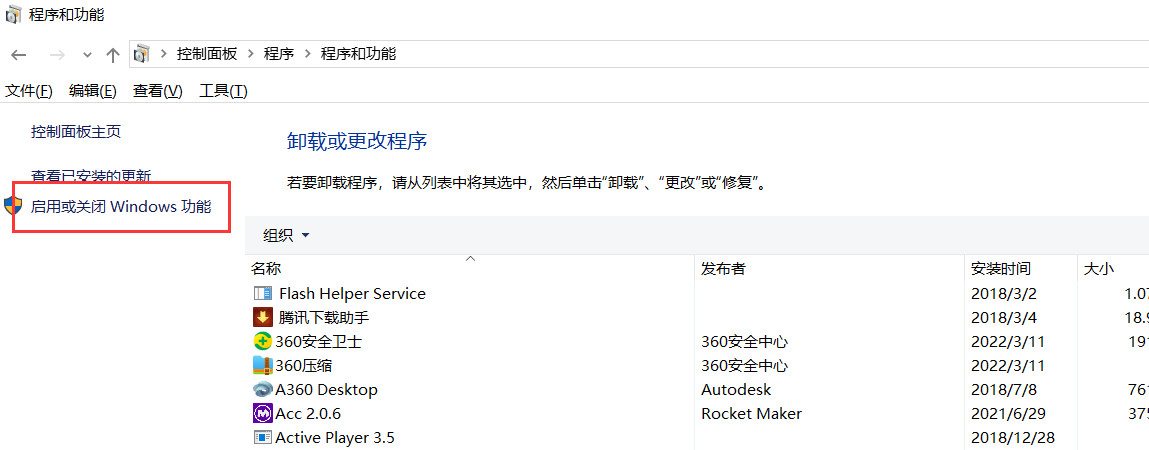Click 360安全中心 publisher of 360安全卫士
Image resolution: width=1149 pixels, height=450 pixels.
[x=745, y=342]
